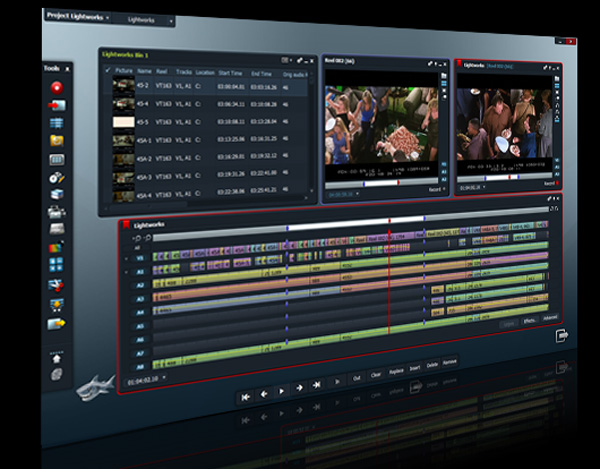This screenshot has width=600, height=469.
Task: Select the film reel with pencil tool
Action: pos(57,178)
